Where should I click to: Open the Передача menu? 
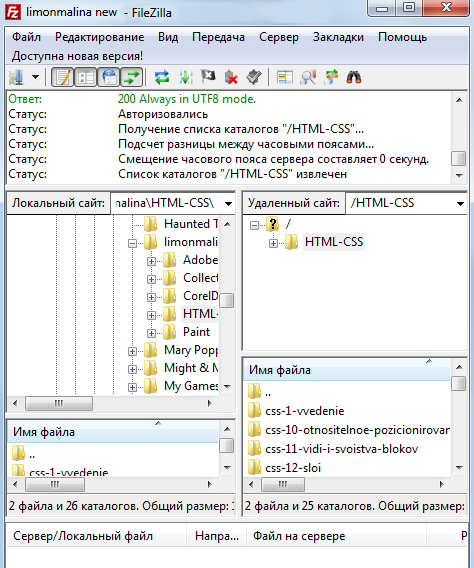click(x=218, y=37)
